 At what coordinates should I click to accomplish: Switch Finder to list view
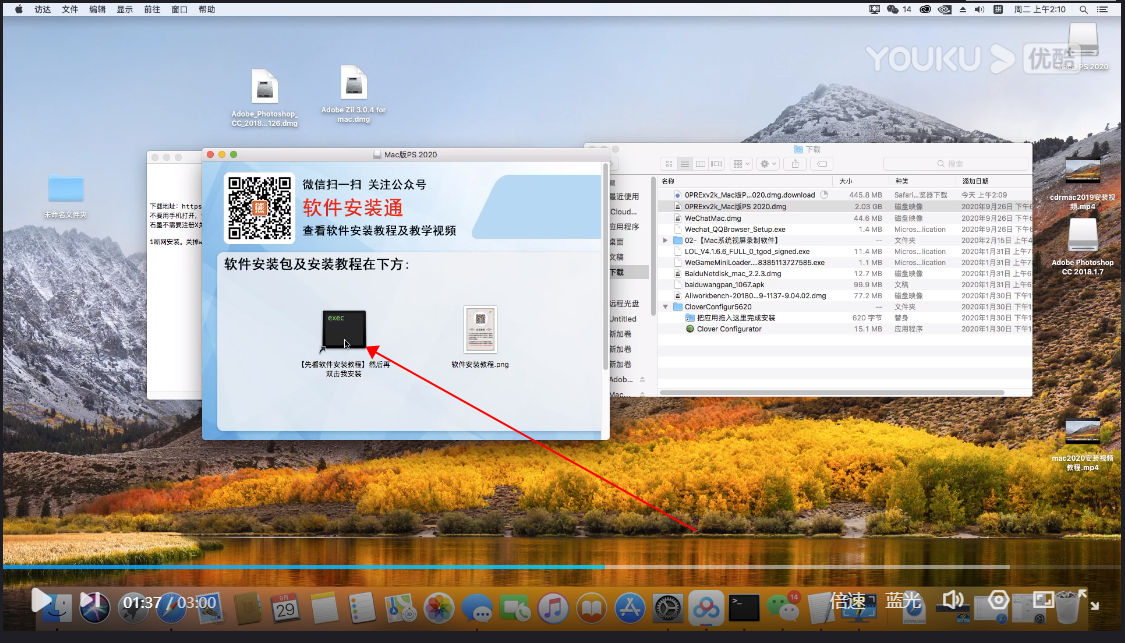pos(685,163)
